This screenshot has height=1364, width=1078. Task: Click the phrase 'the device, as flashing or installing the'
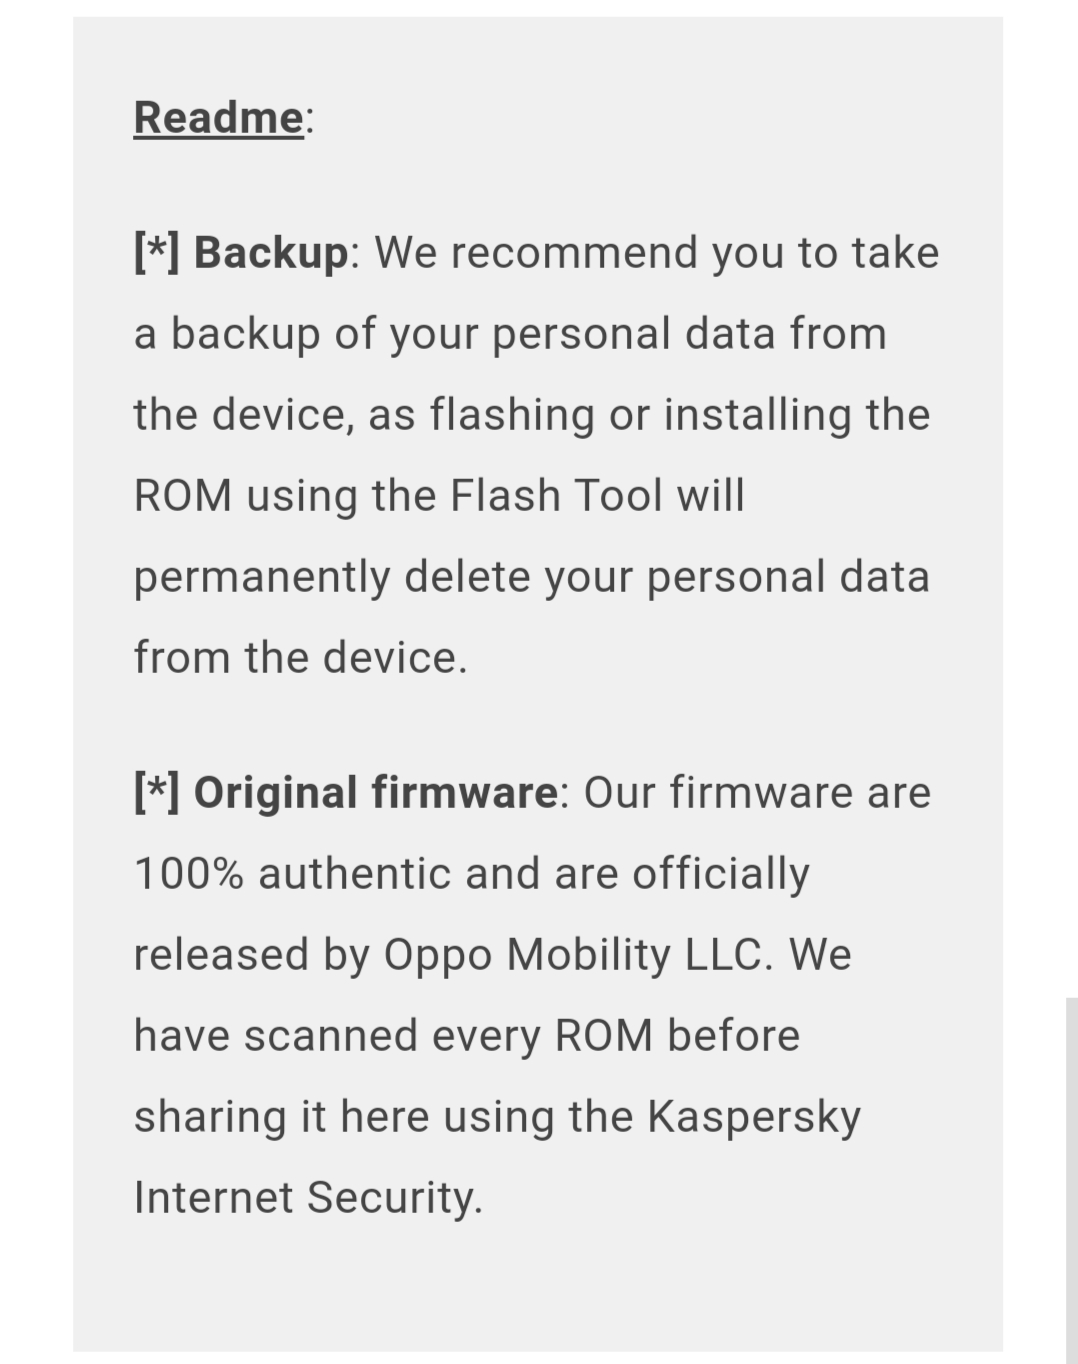(x=532, y=415)
